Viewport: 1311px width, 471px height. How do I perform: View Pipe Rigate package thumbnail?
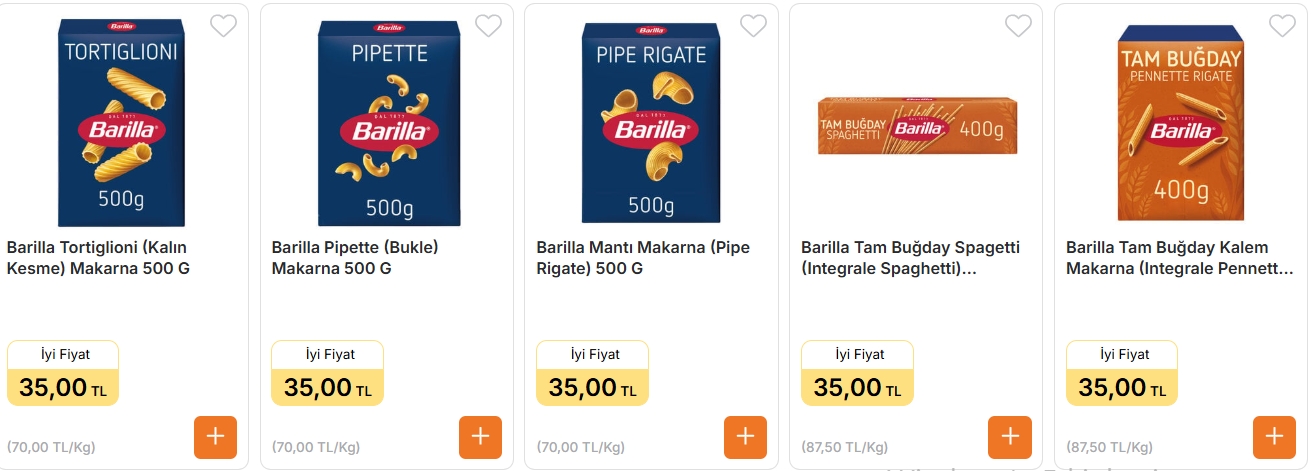pos(651,122)
